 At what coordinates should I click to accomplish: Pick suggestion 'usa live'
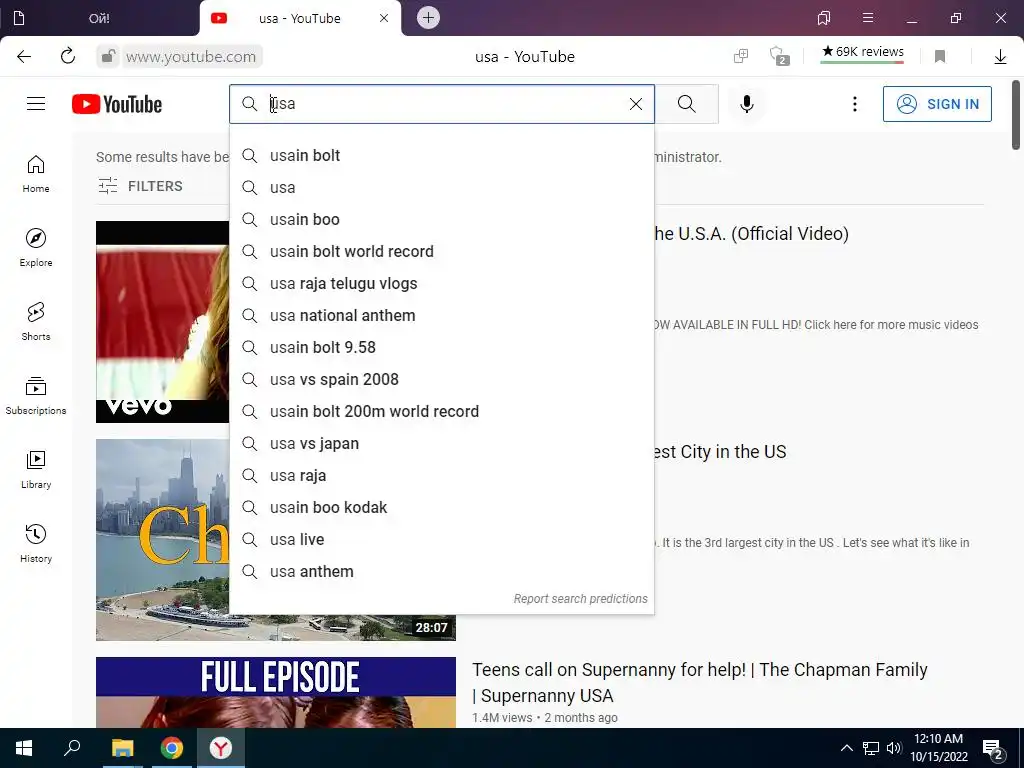[441, 539]
